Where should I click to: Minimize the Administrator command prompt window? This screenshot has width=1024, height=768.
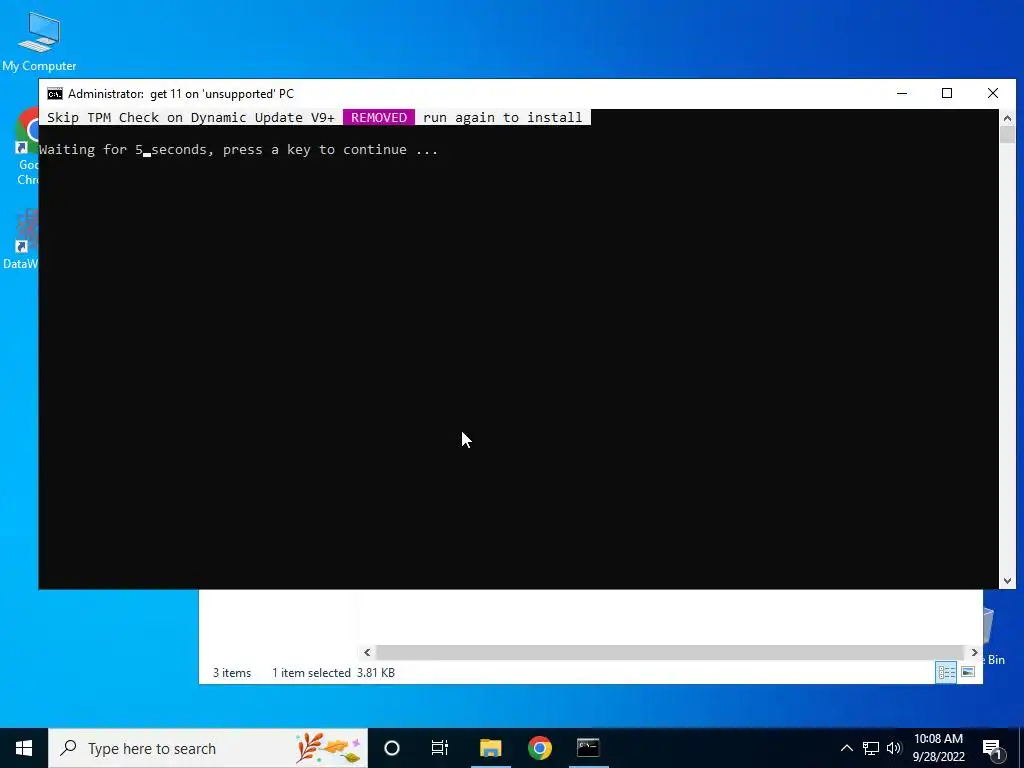click(902, 93)
